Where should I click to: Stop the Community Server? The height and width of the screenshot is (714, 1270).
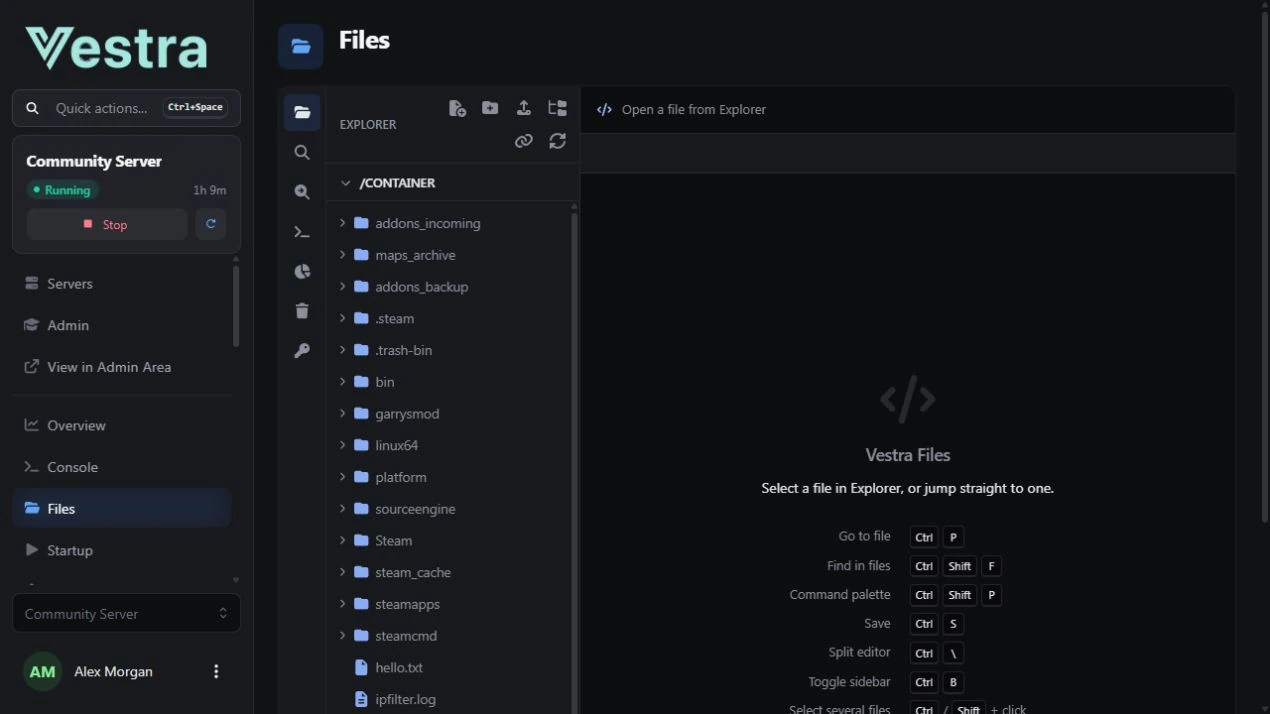pyautogui.click(x=107, y=224)
